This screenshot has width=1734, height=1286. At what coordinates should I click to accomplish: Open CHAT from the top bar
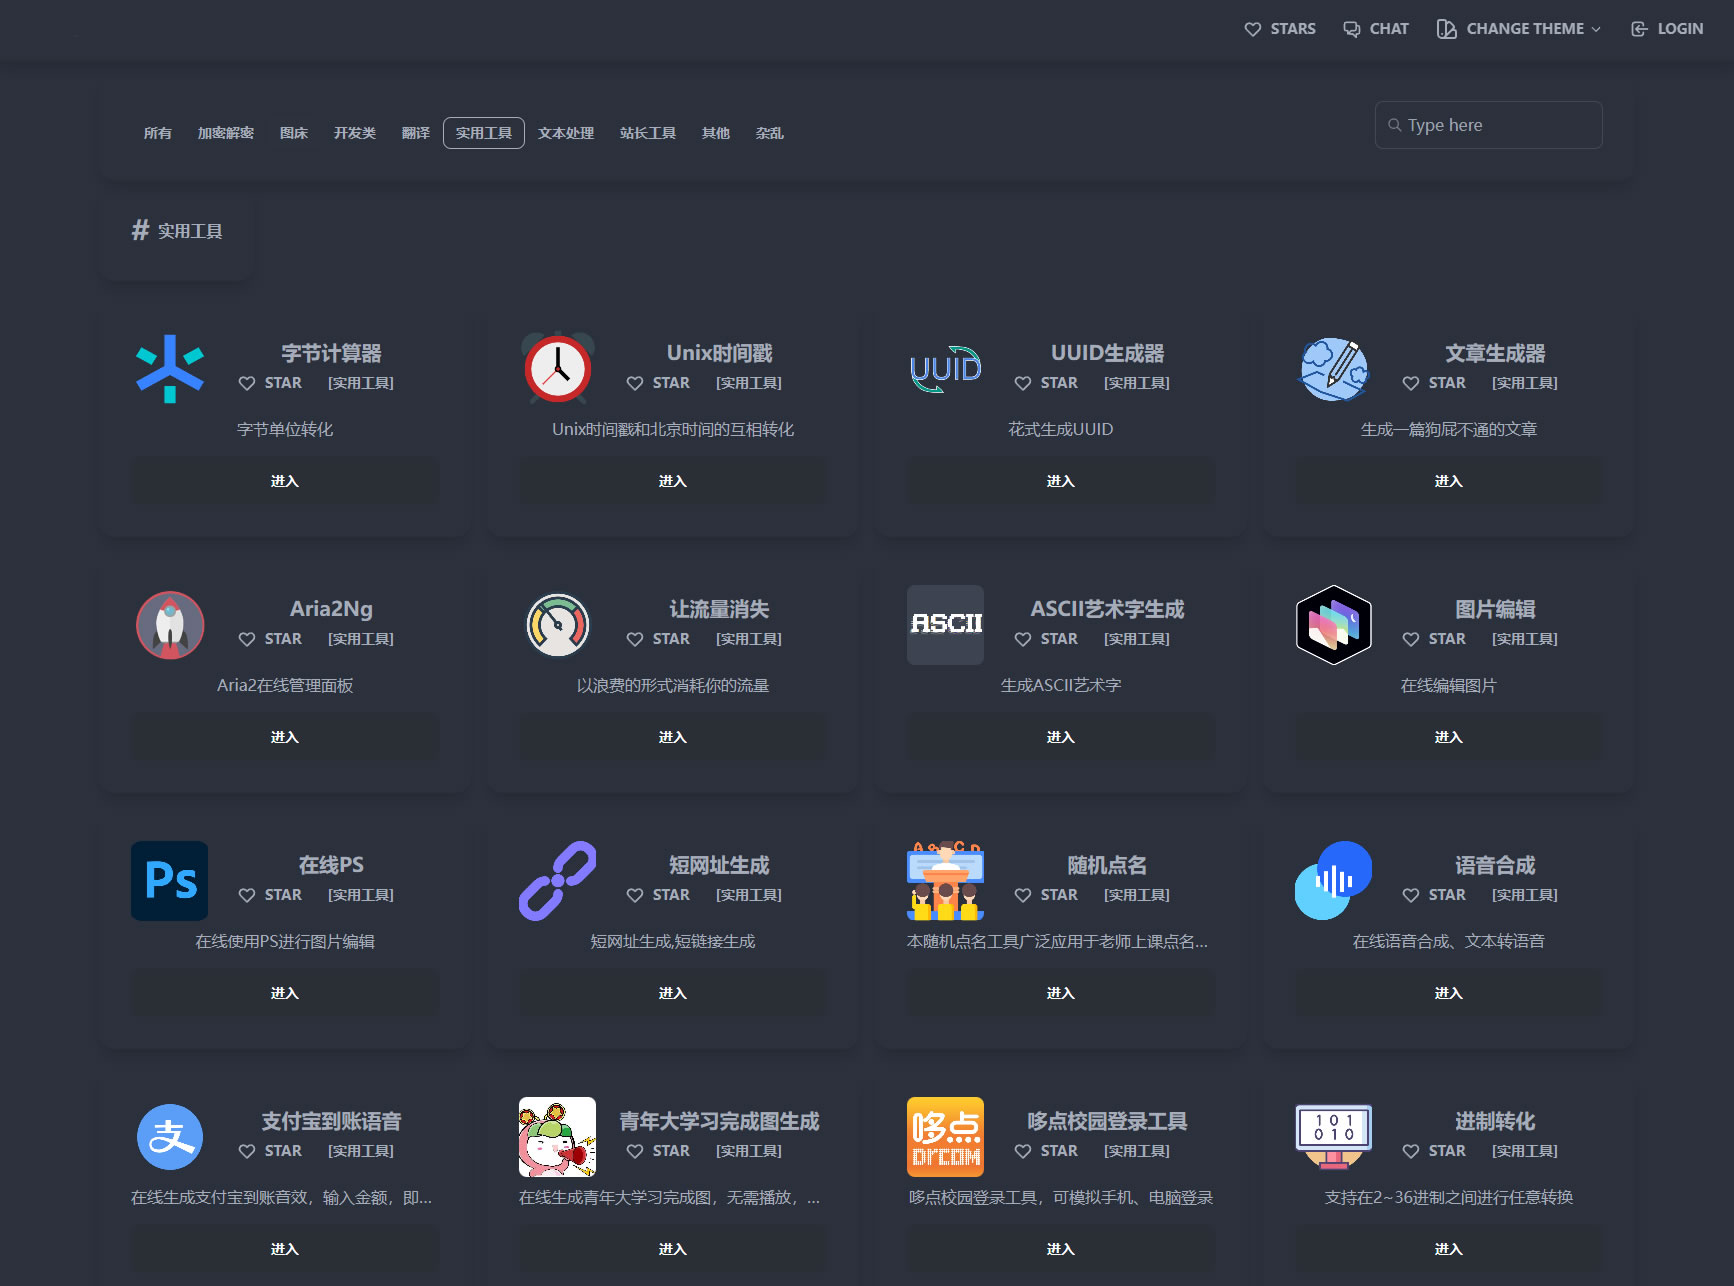pos(1375,28)
